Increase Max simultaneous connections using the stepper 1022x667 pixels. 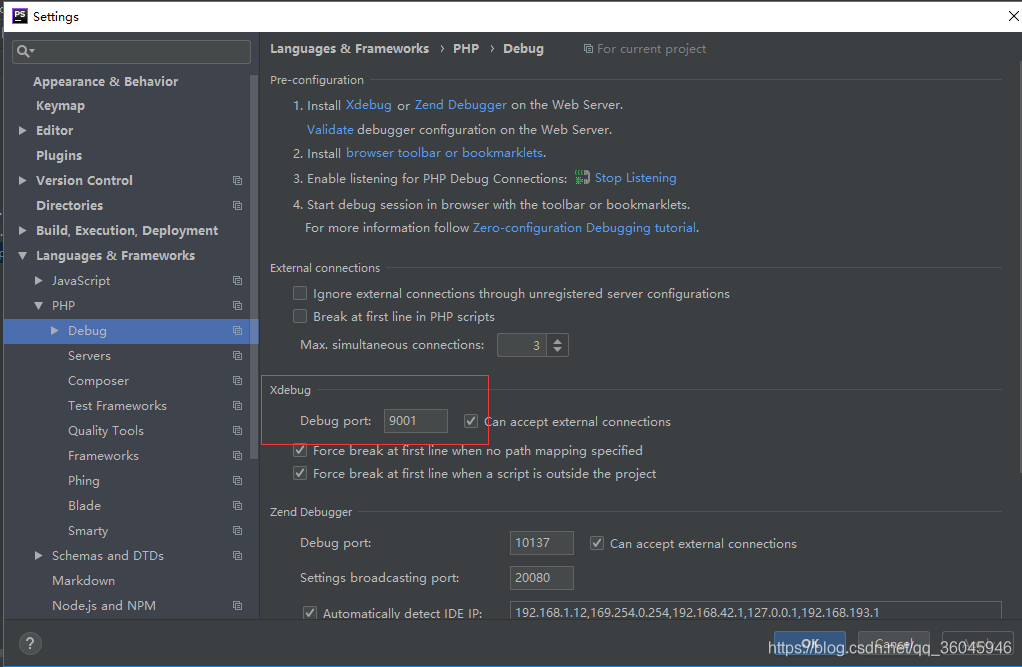coord(557,340)
